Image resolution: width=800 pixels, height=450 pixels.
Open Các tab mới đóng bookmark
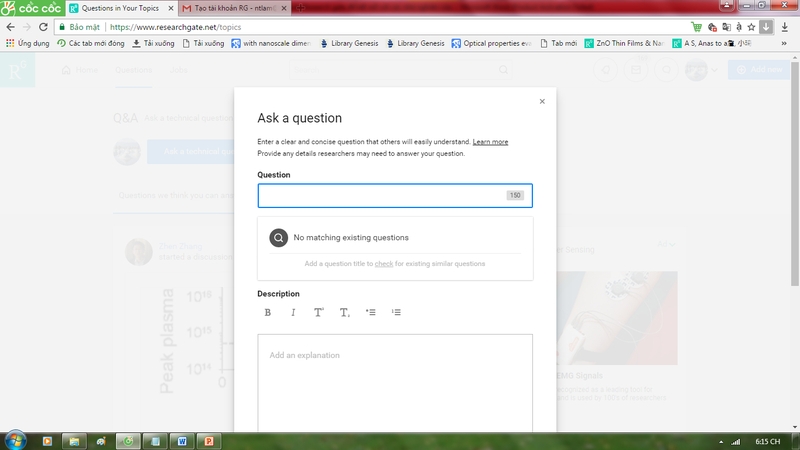[90, 43]
